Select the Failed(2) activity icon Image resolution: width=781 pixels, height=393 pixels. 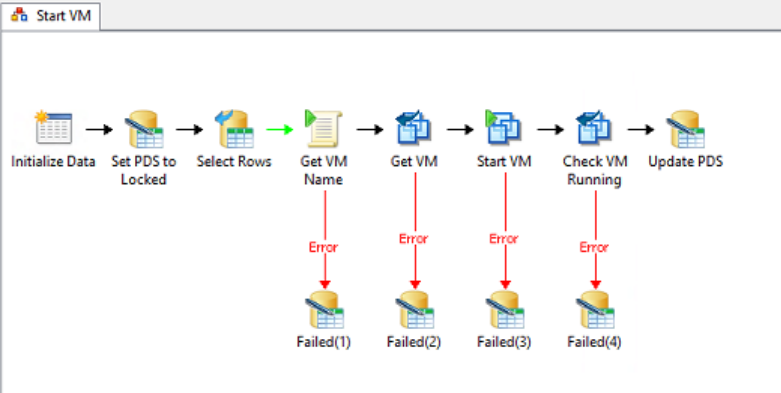(x=414, y=310)
